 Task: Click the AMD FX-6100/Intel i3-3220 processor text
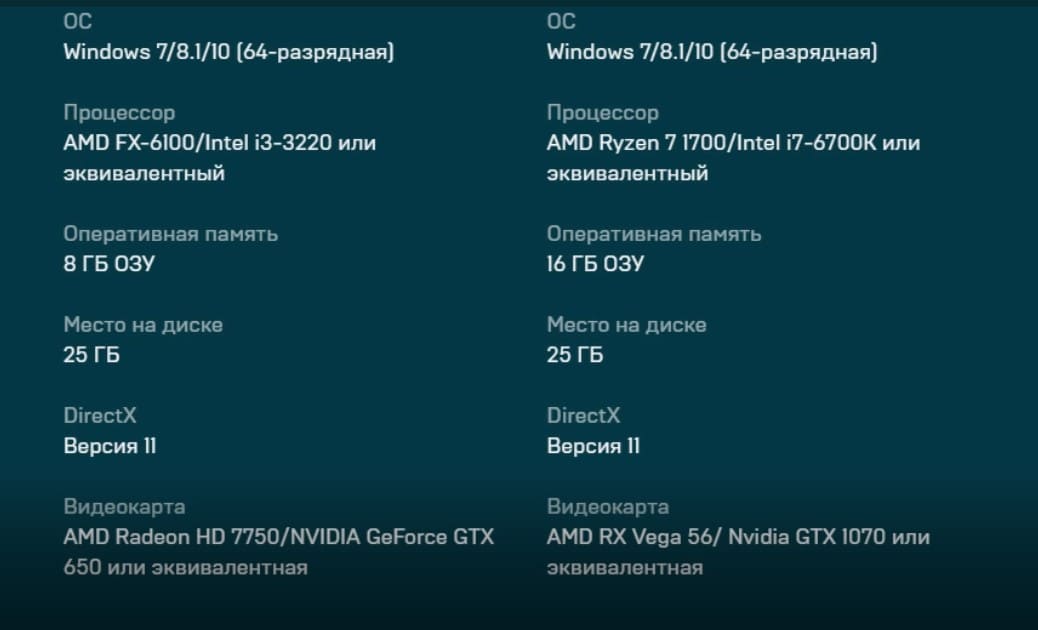[219, 143]
